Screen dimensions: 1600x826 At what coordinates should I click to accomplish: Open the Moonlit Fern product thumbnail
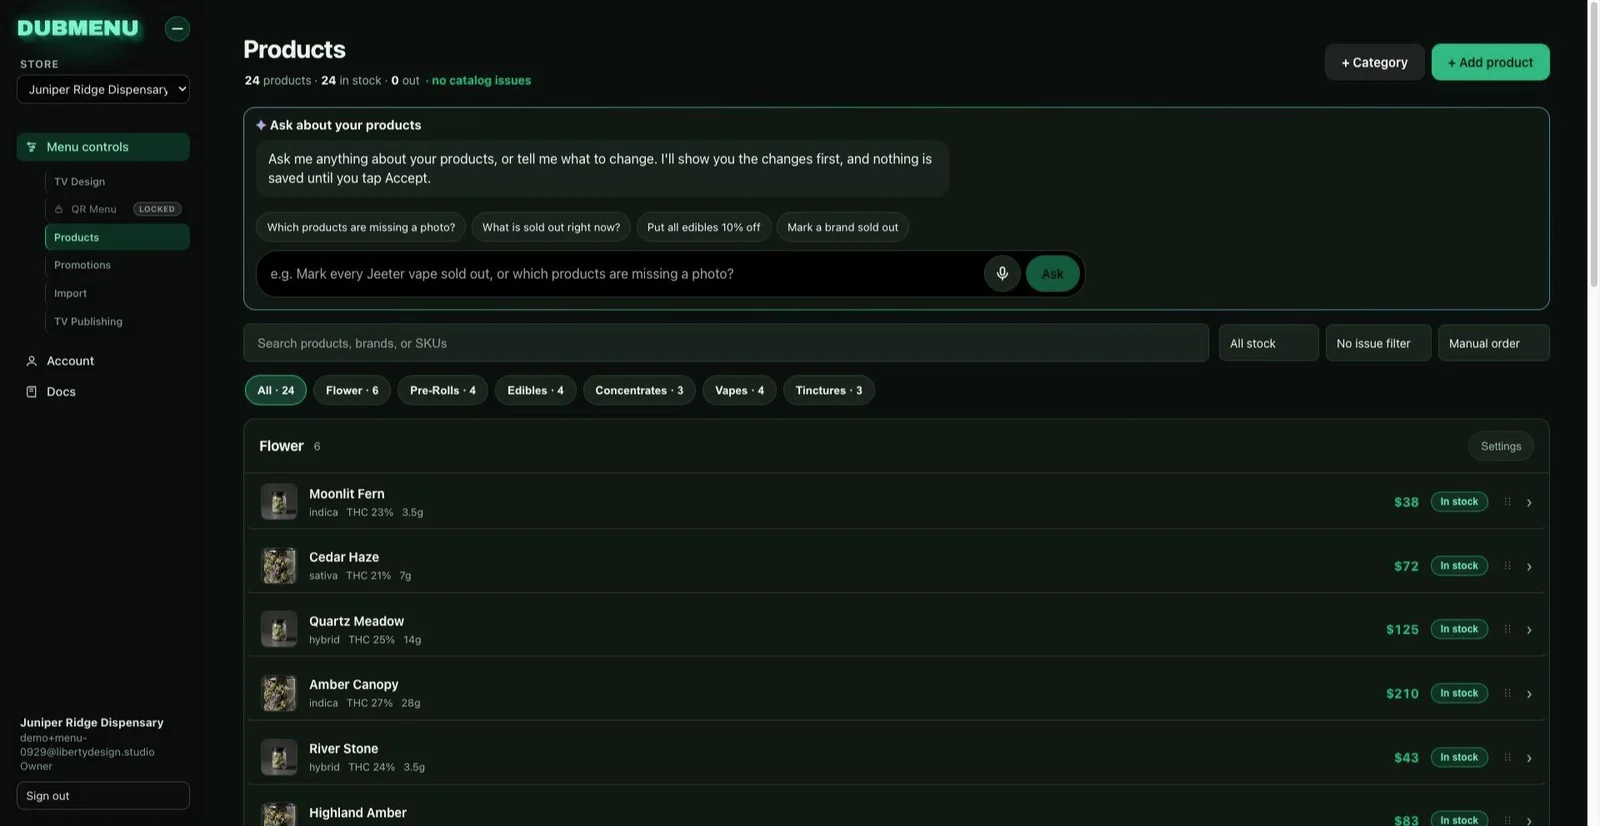(x=279, y=502)
